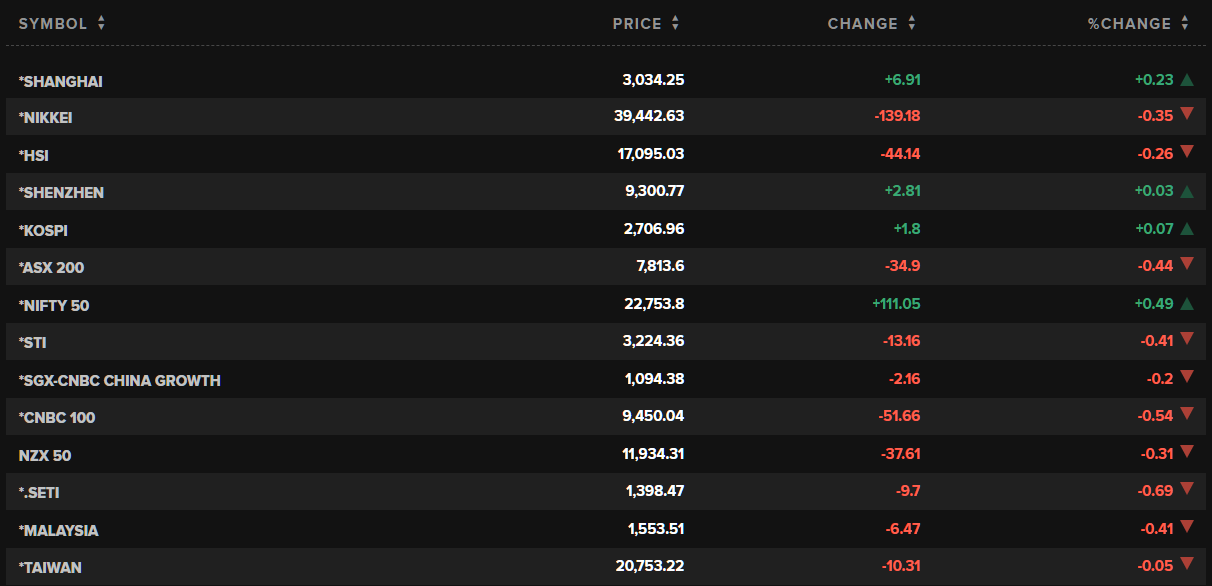Open the *CNBC 100 index link

point(57,418)
